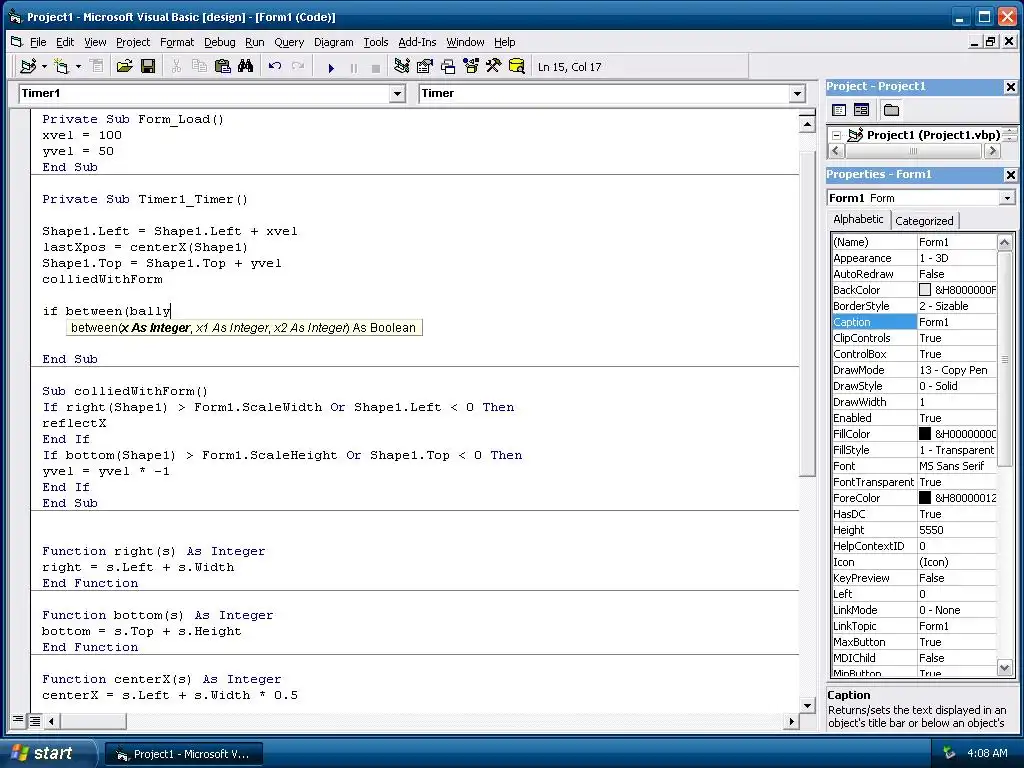Click the Add Standard EXE Project icon
Viewport: 1024px width, 768px height.
click(x=28, y=66)
